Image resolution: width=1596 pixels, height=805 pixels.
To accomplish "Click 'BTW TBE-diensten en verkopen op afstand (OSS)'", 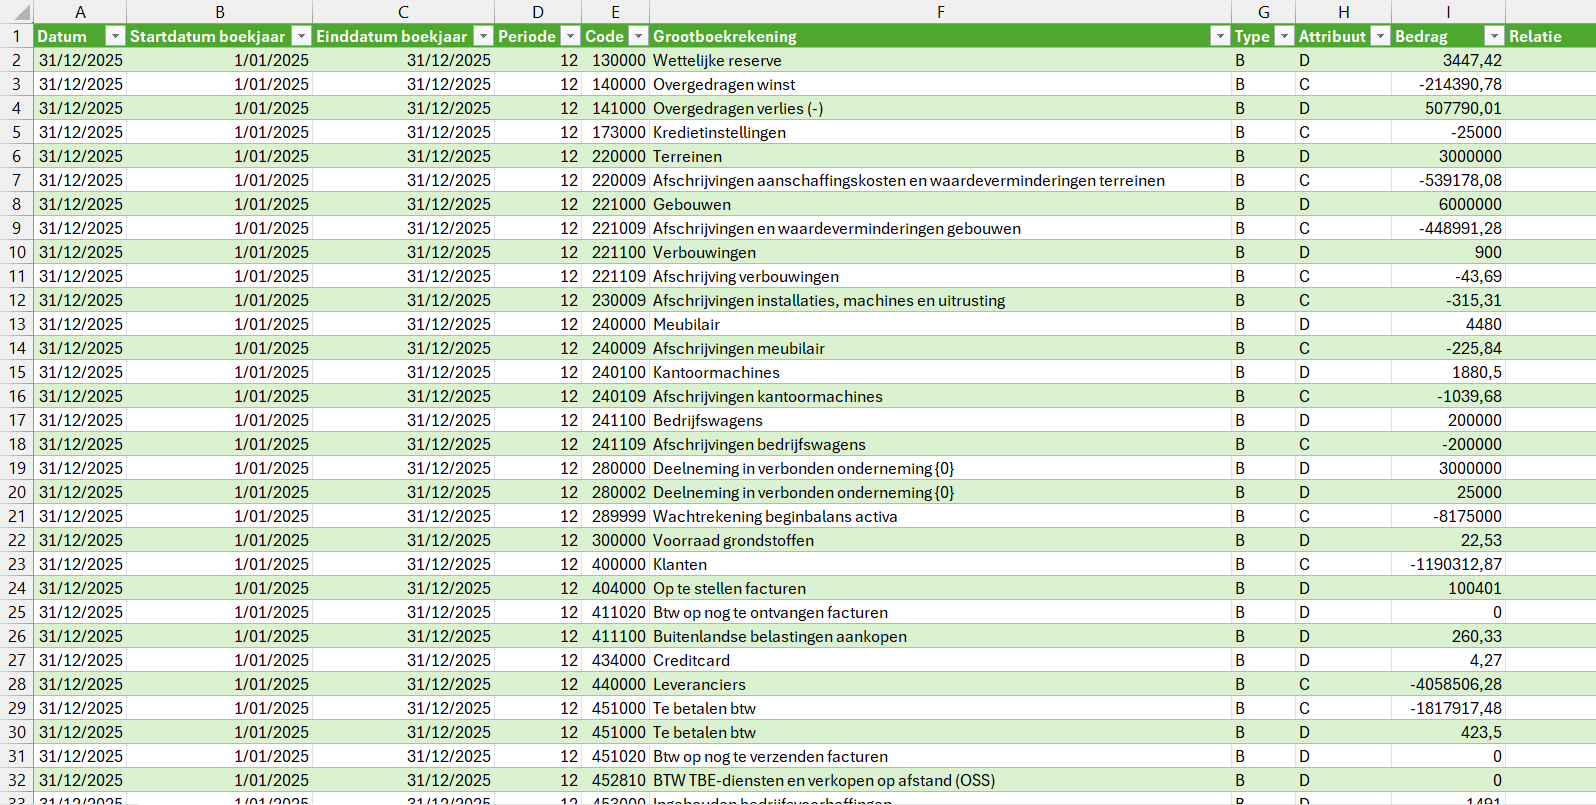I will pos(940,780).
